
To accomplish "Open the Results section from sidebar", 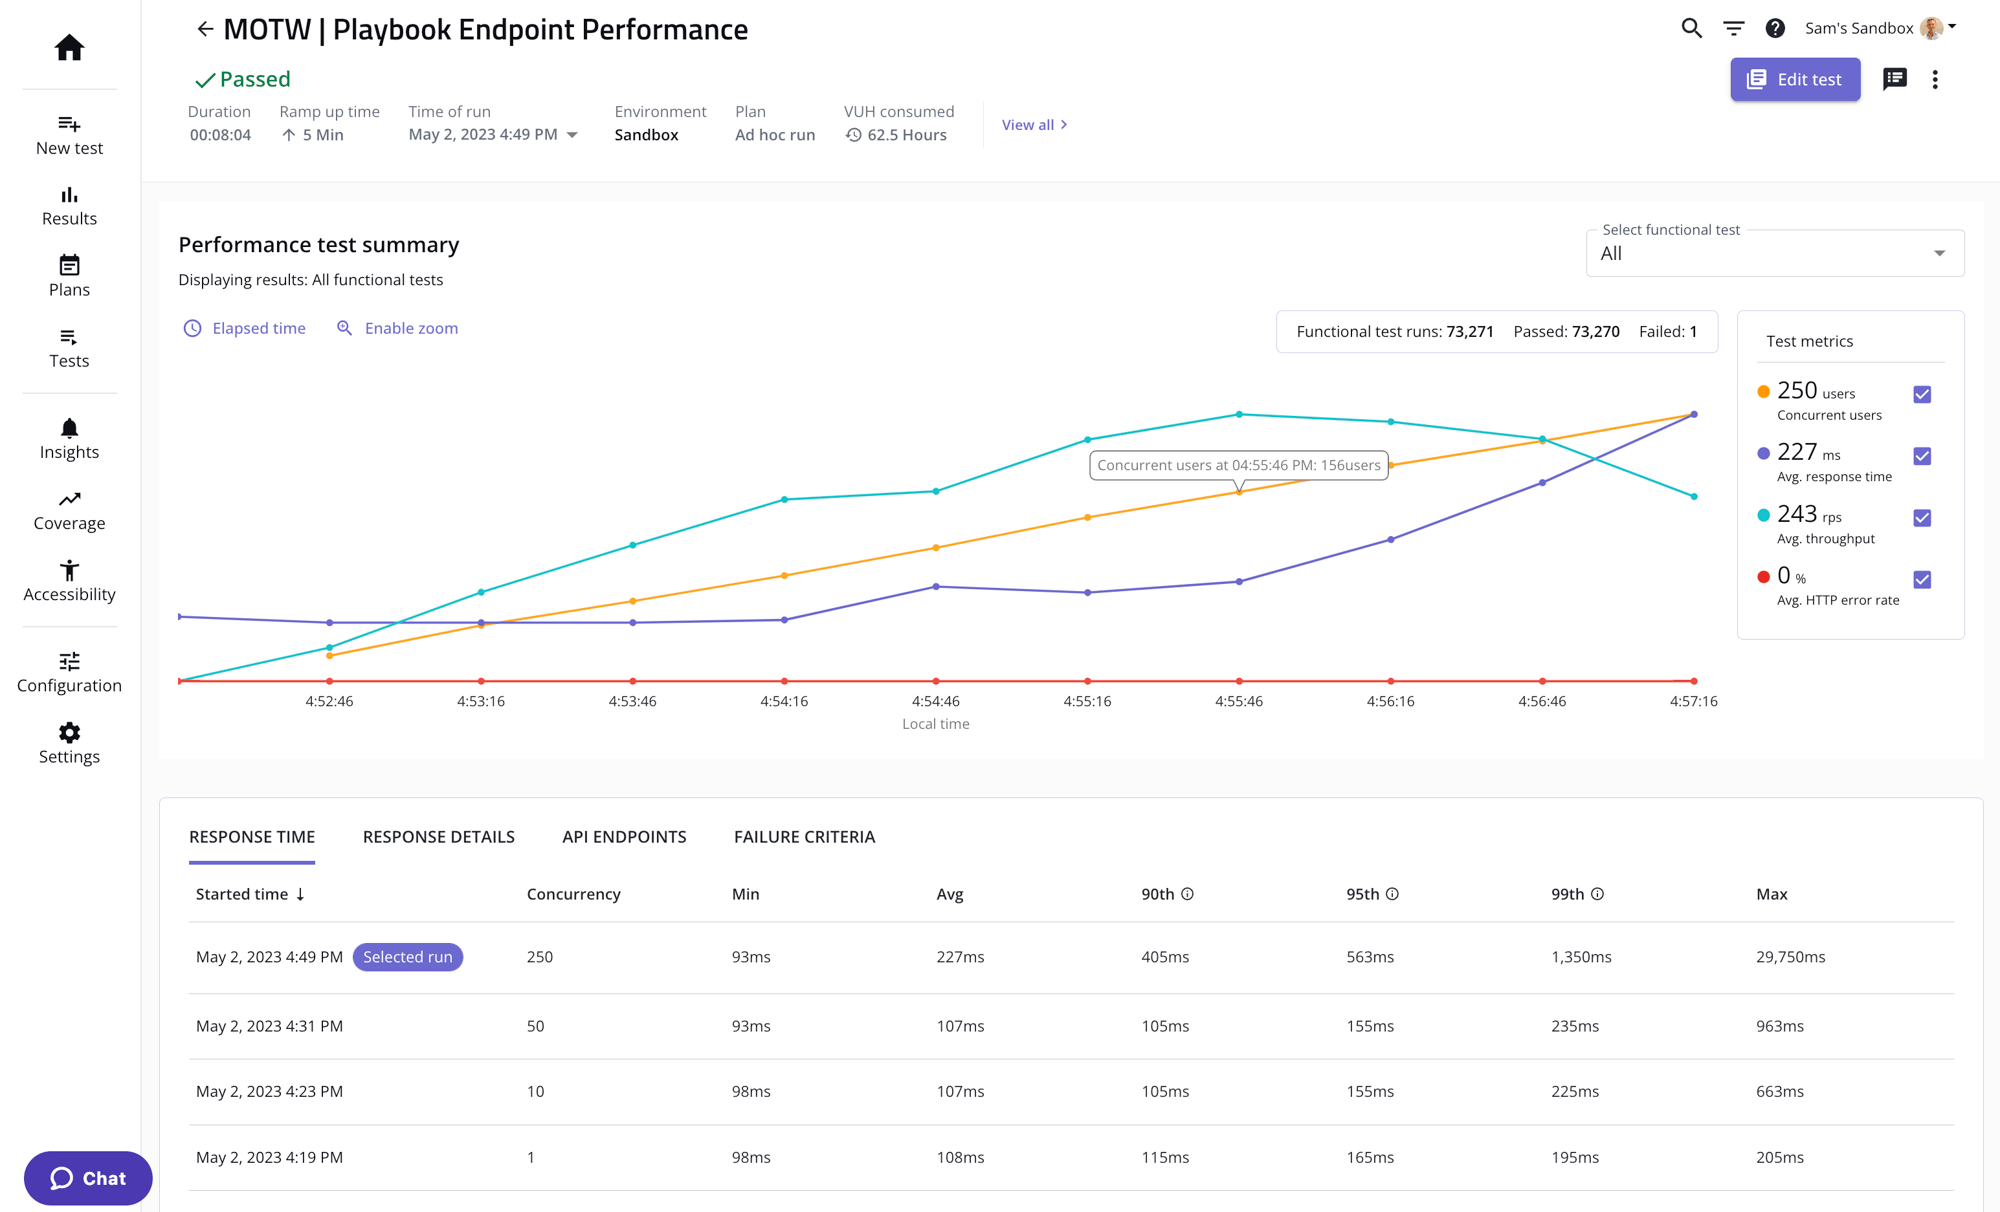I will coord(69,205).
